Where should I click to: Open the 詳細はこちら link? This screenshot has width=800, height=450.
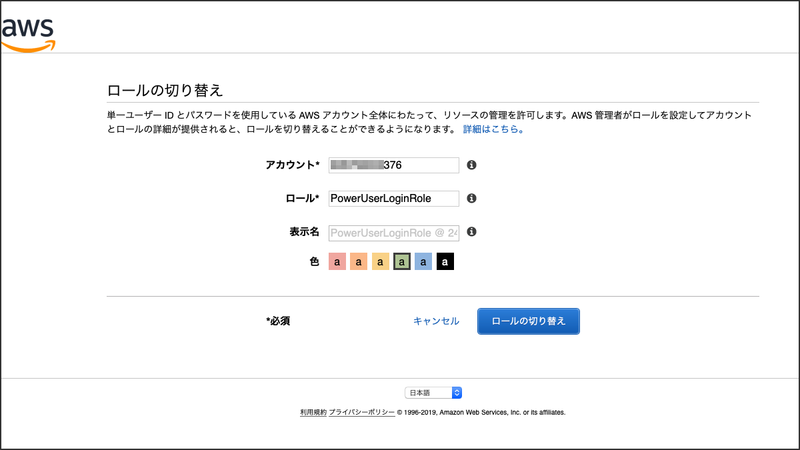493,130
